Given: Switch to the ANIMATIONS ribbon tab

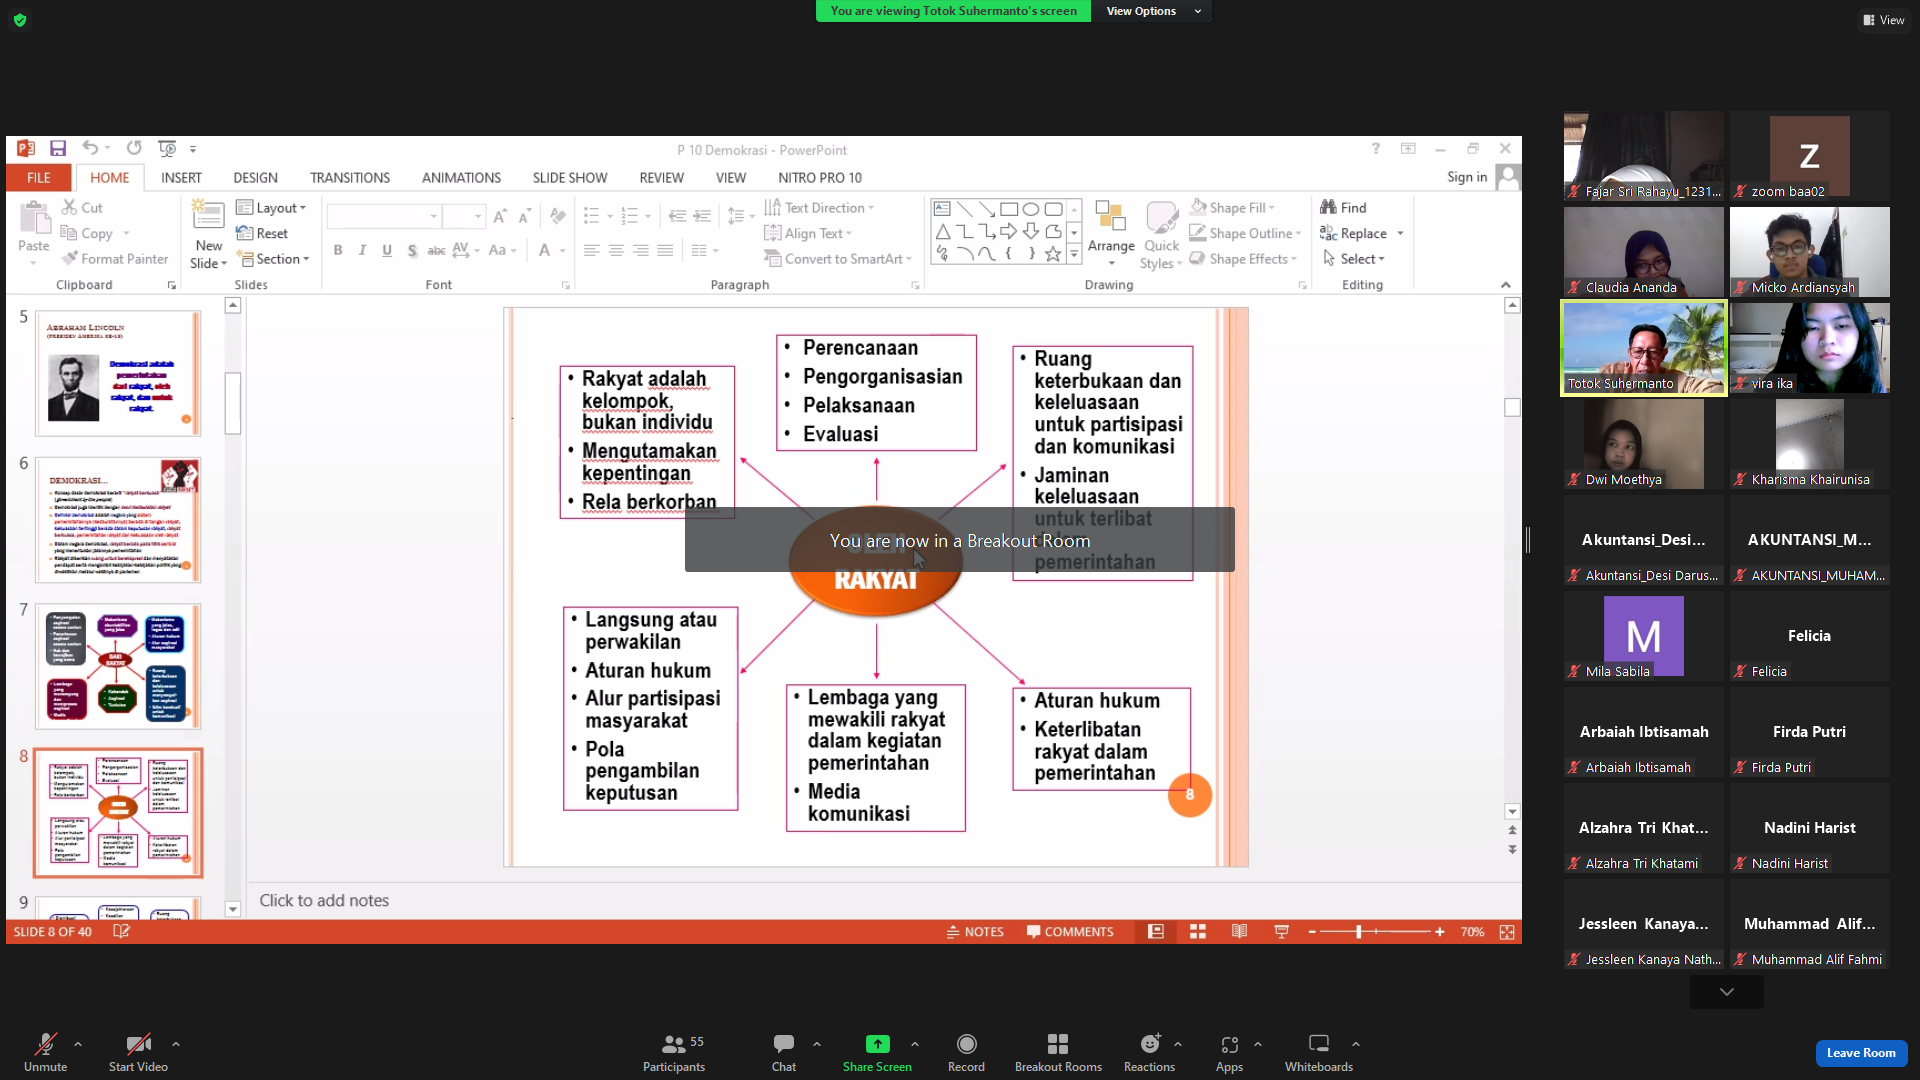Looking at the screenshot, I should [461, 178].
